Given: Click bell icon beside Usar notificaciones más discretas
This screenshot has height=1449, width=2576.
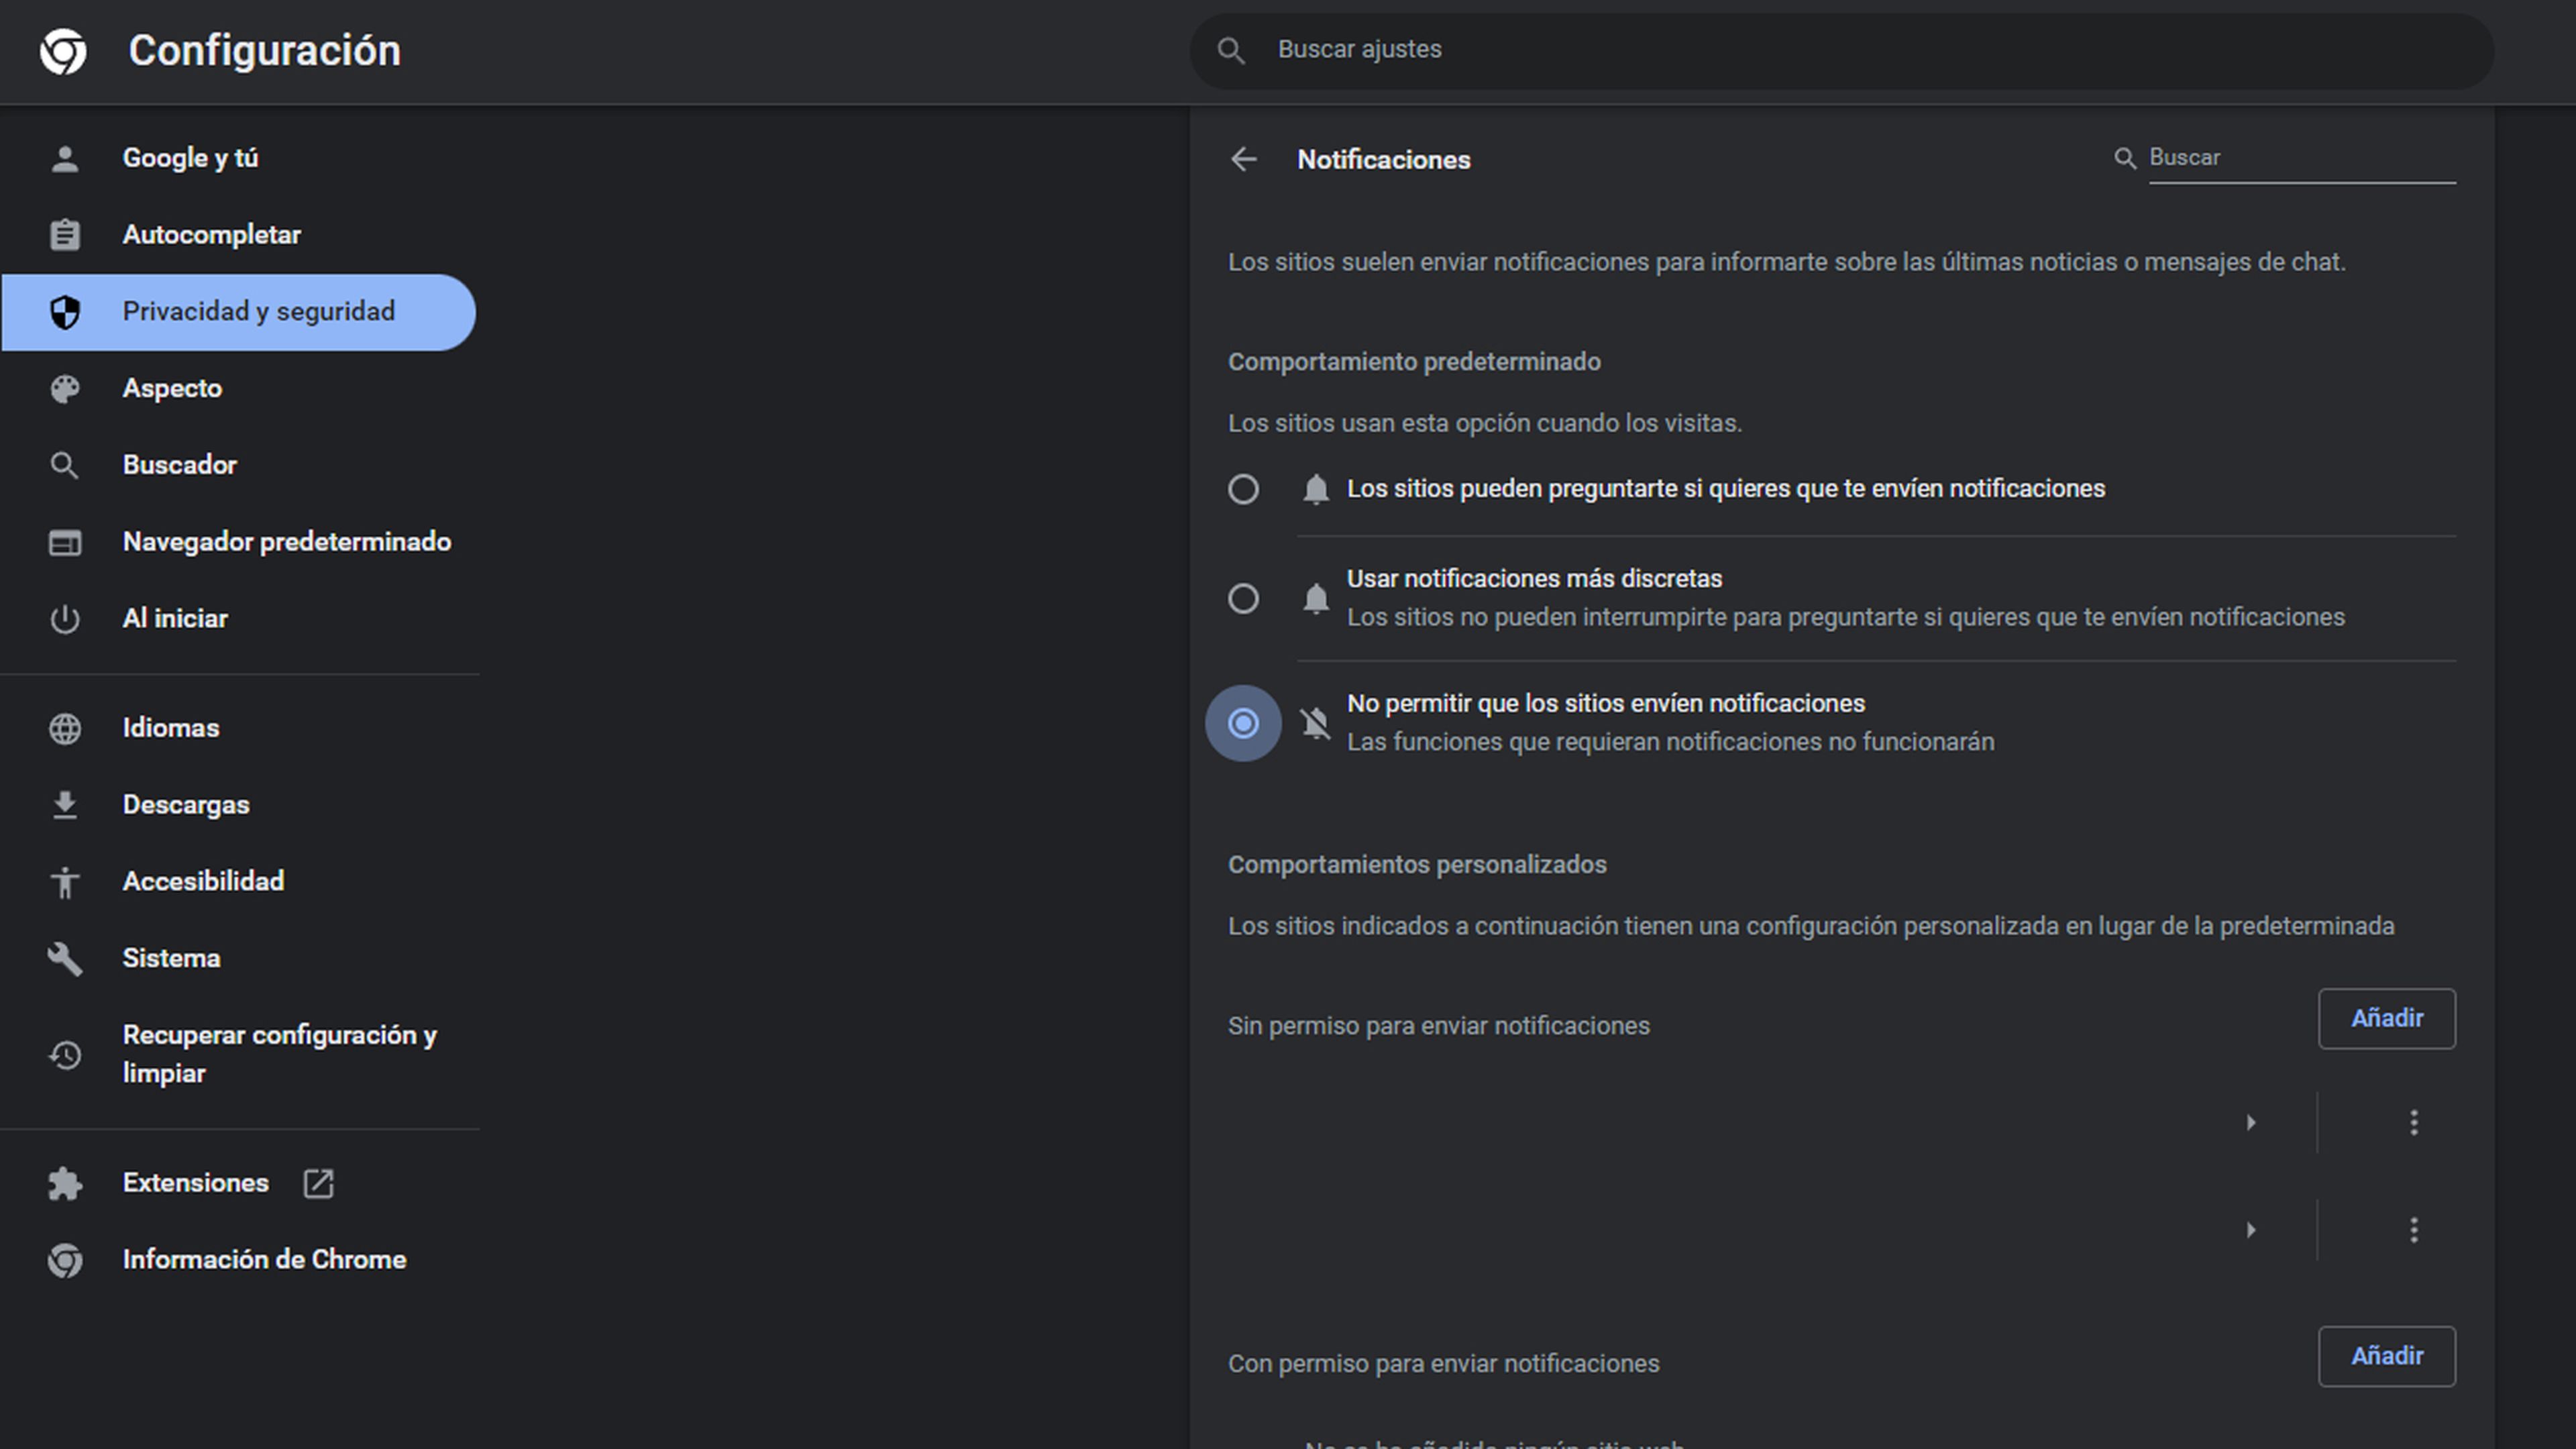Looking at the screenshot, I should click(1315, 598).
